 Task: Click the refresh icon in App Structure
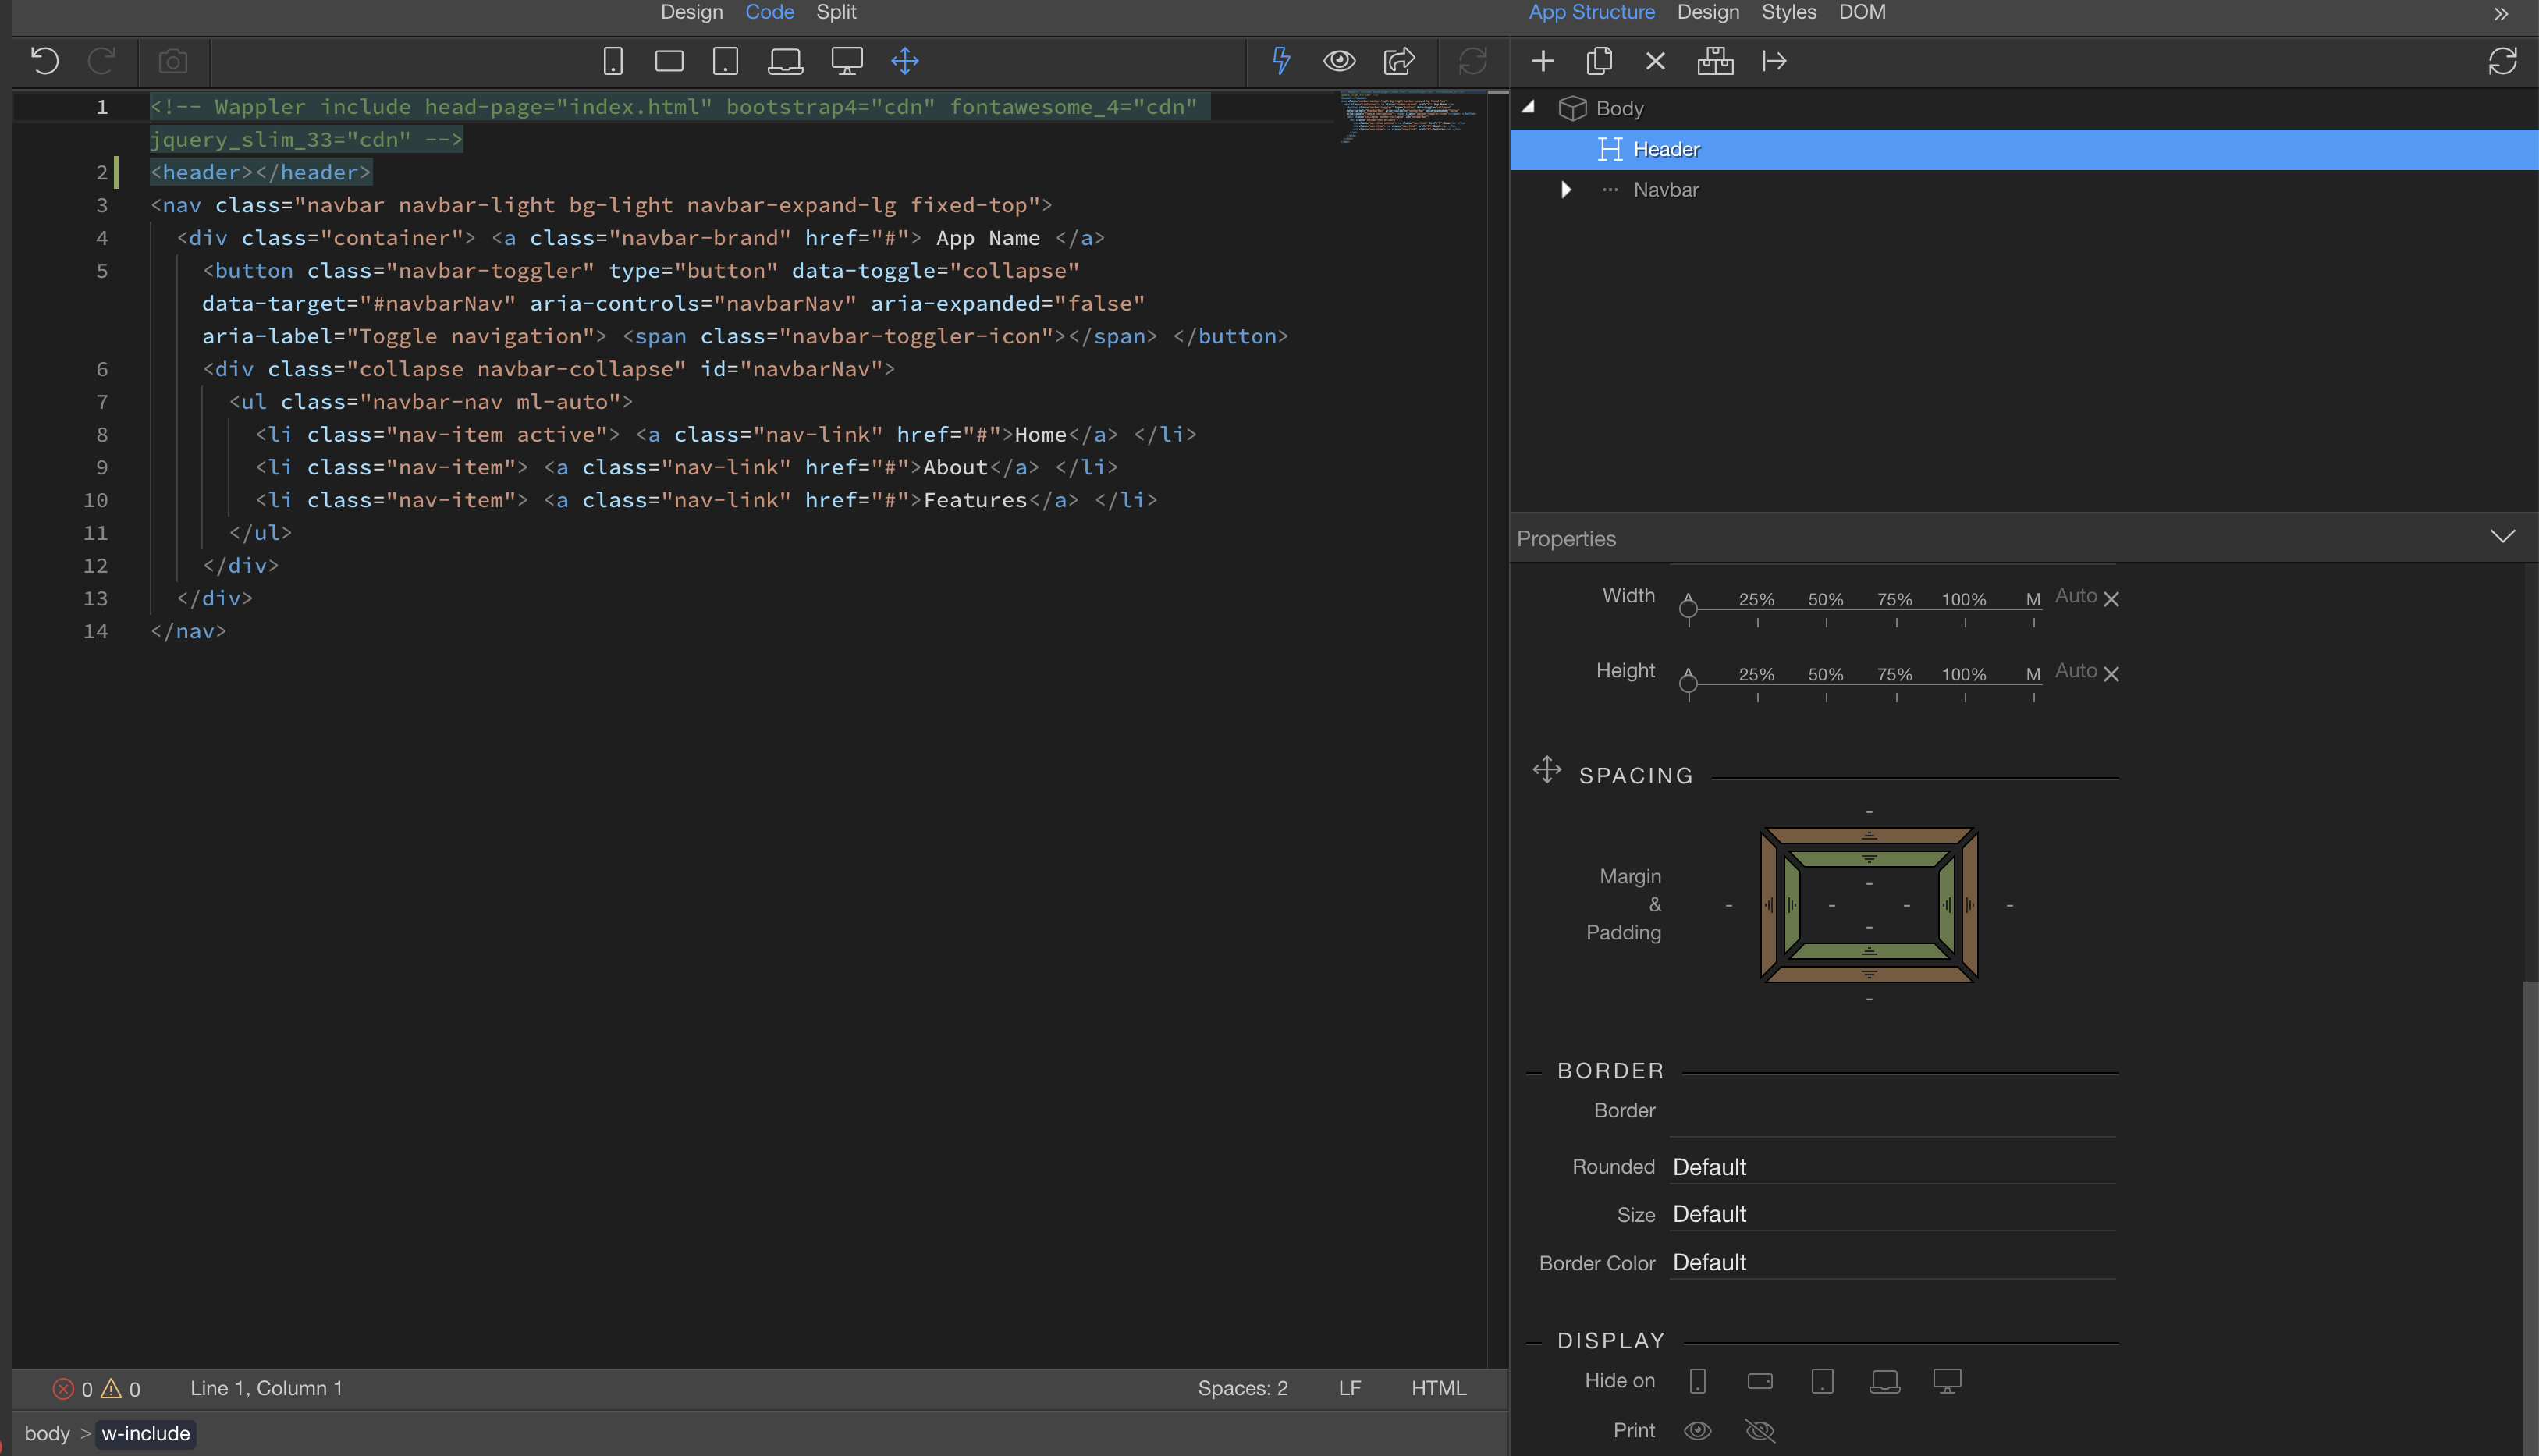[2502, 61]
